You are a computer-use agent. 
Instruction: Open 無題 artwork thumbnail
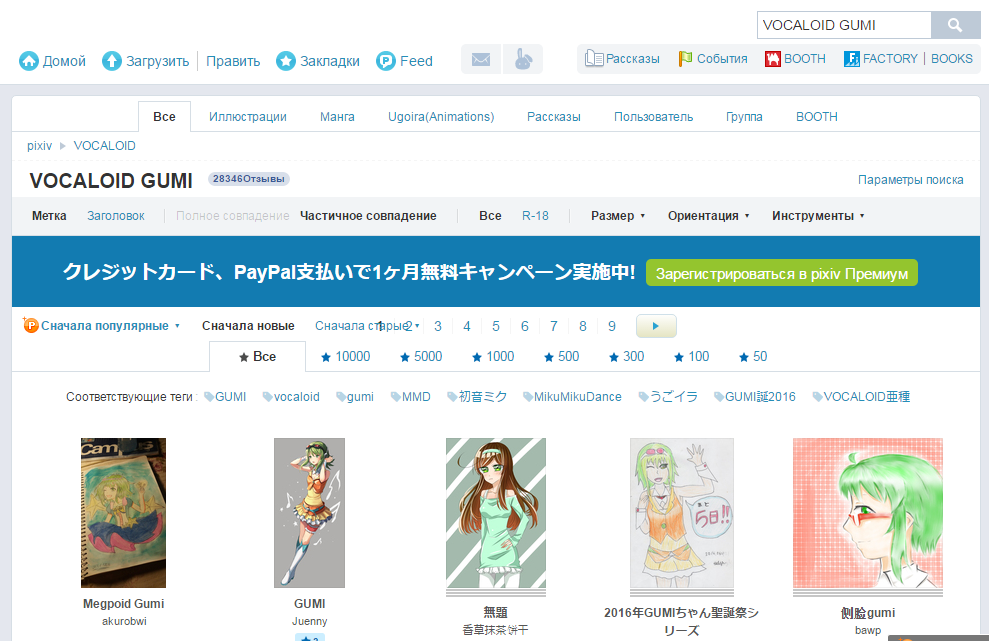496,514
